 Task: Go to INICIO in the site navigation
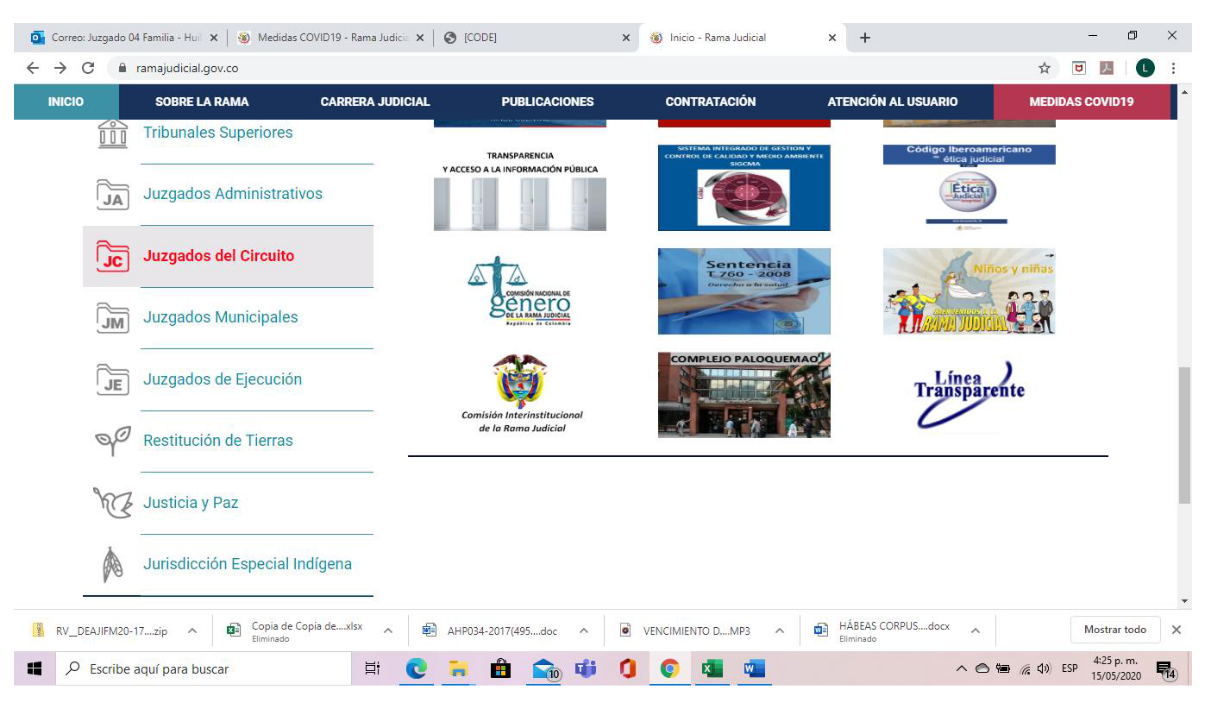point(66,102)
